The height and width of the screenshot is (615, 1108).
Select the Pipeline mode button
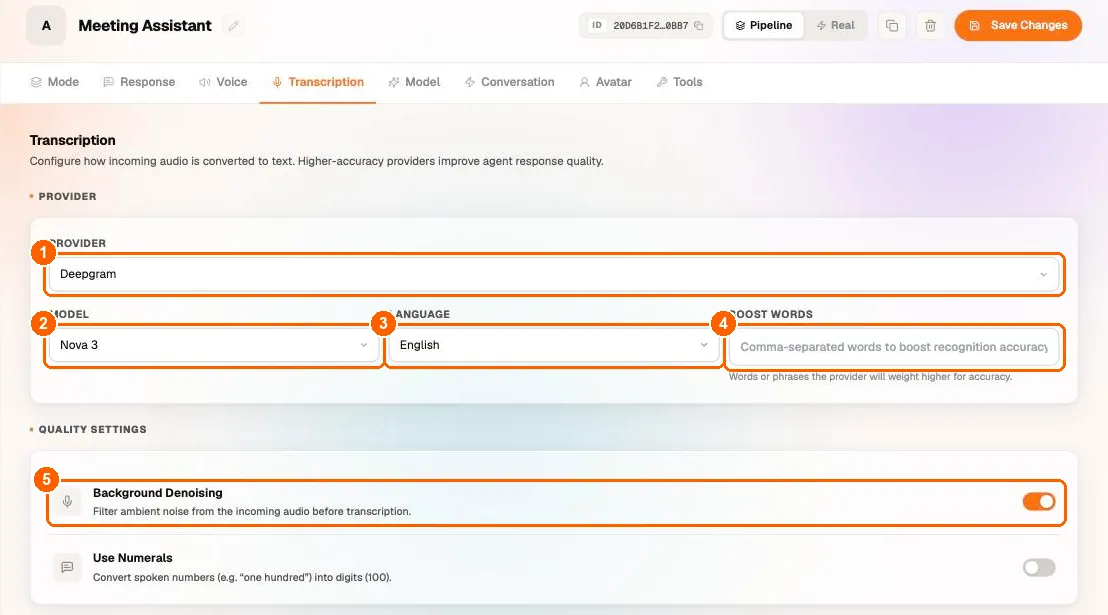(x=763, y=25)
